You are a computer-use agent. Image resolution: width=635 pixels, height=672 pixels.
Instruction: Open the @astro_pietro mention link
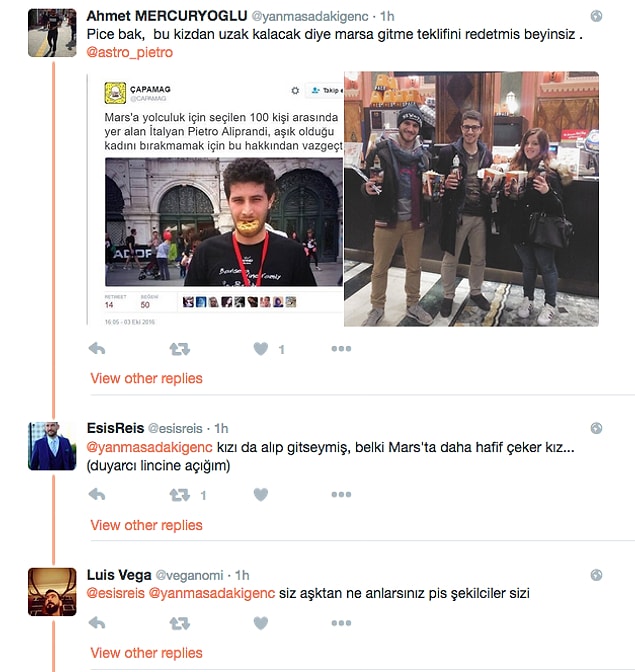(130, 52)
